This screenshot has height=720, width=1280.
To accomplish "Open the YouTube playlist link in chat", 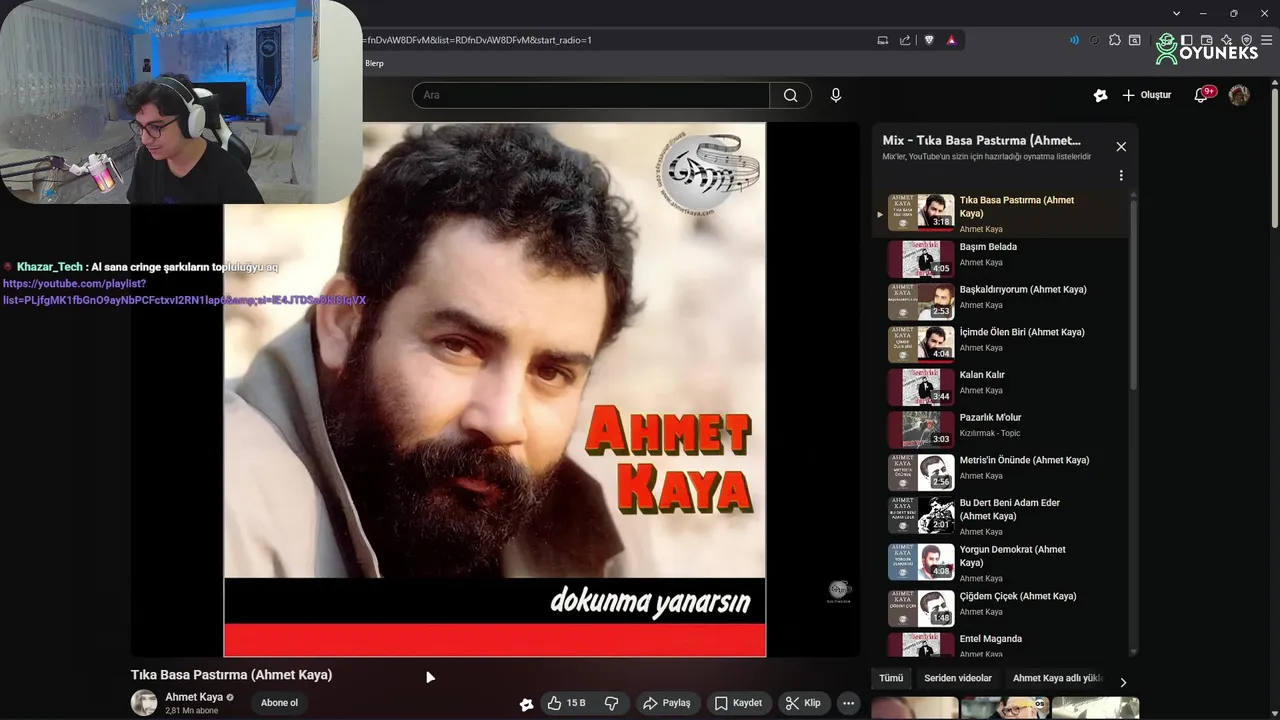I will coord(184,292).
